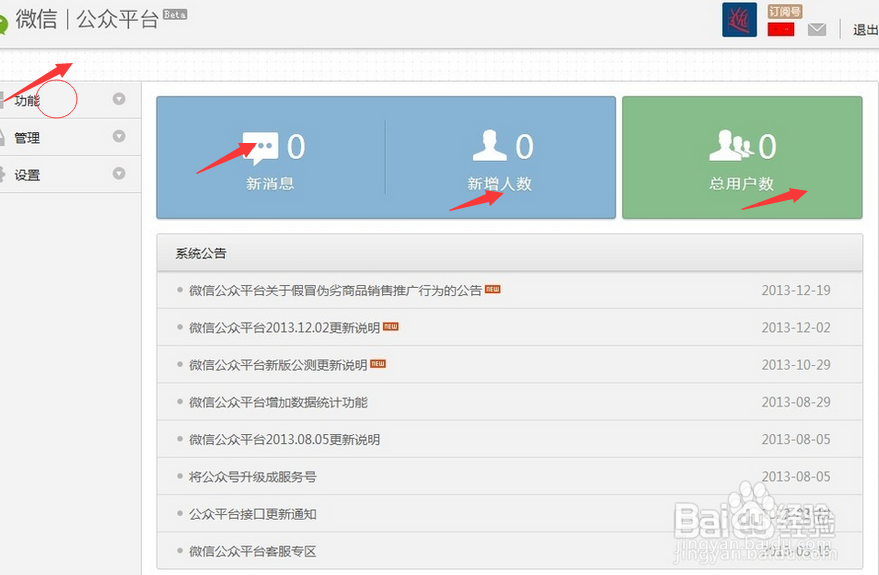Click the 退出 logout link
Screen dimensions: 879x575
pos(865,30)
